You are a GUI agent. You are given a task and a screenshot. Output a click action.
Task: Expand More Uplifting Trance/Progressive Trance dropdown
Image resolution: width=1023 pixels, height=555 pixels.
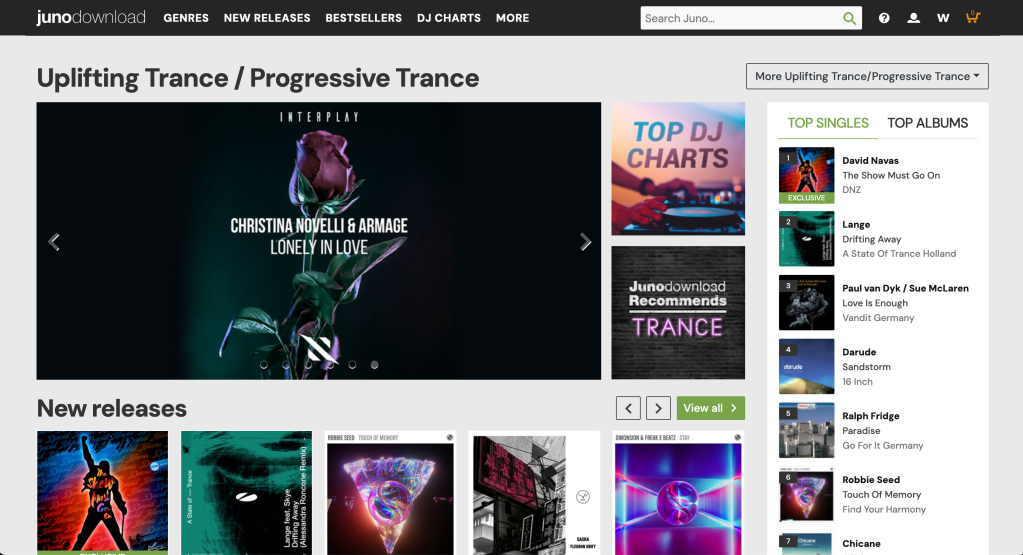click(867, 76)
